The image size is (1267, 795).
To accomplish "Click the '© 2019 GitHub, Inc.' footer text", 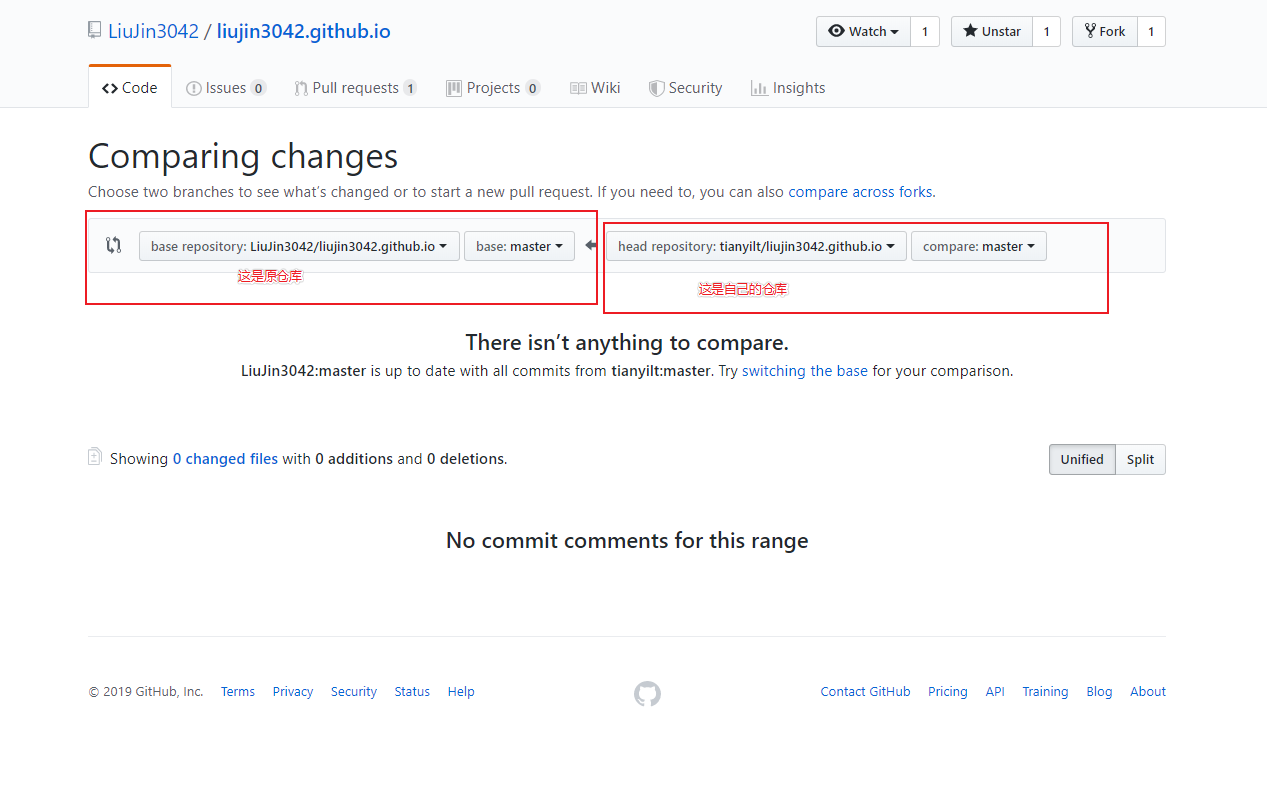I will 146,692.
